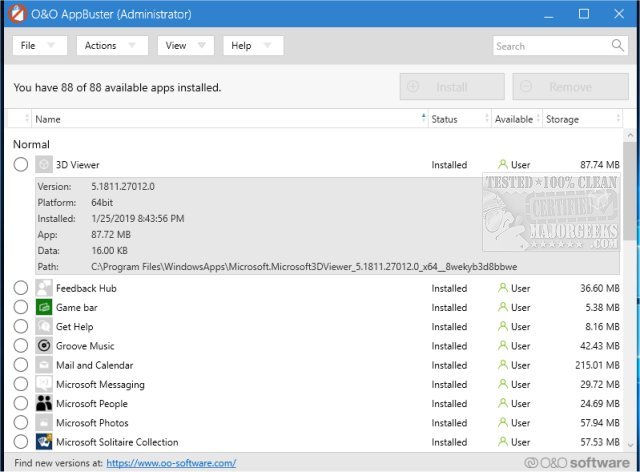The width and height of the screenshot is (640, 472).
Task: Click the vertical scrollbar down arrow
Action: (632, 446)
